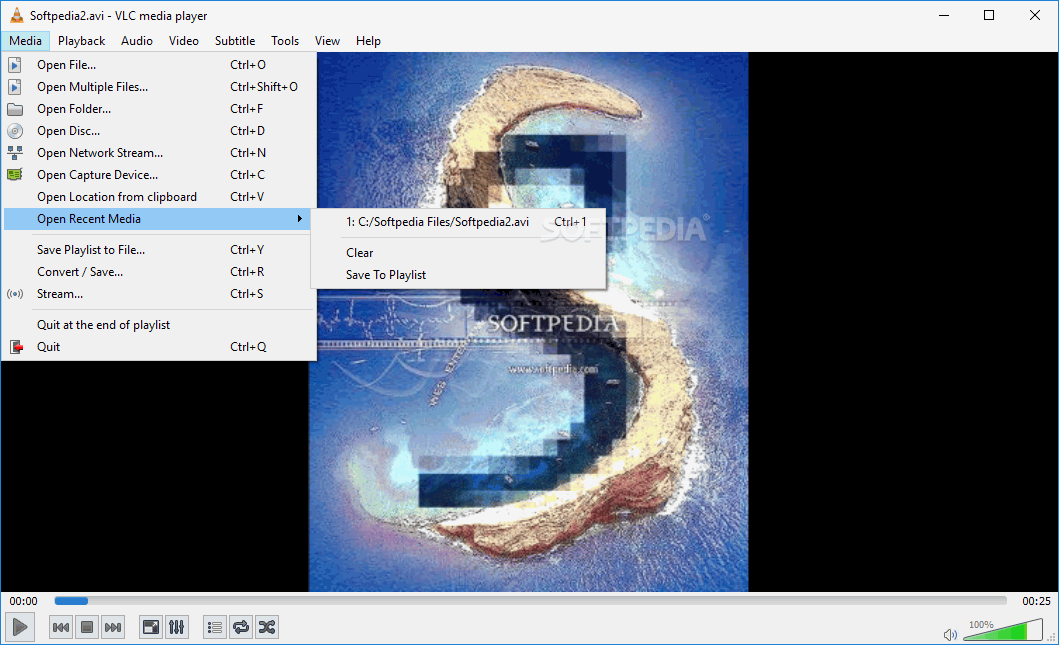This screenshot has width=1059, height=645.
Task: Choose Open Network Stream...
Action: 159,153
